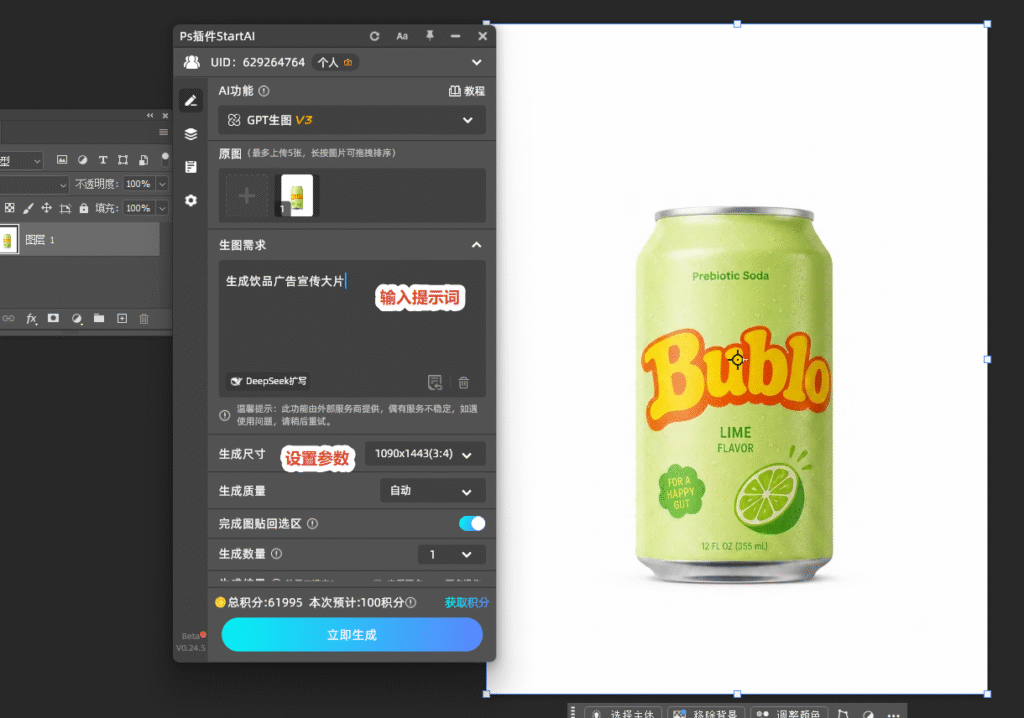
Task: Clear the prompt with trash icon
Action: tap(464, 382)
